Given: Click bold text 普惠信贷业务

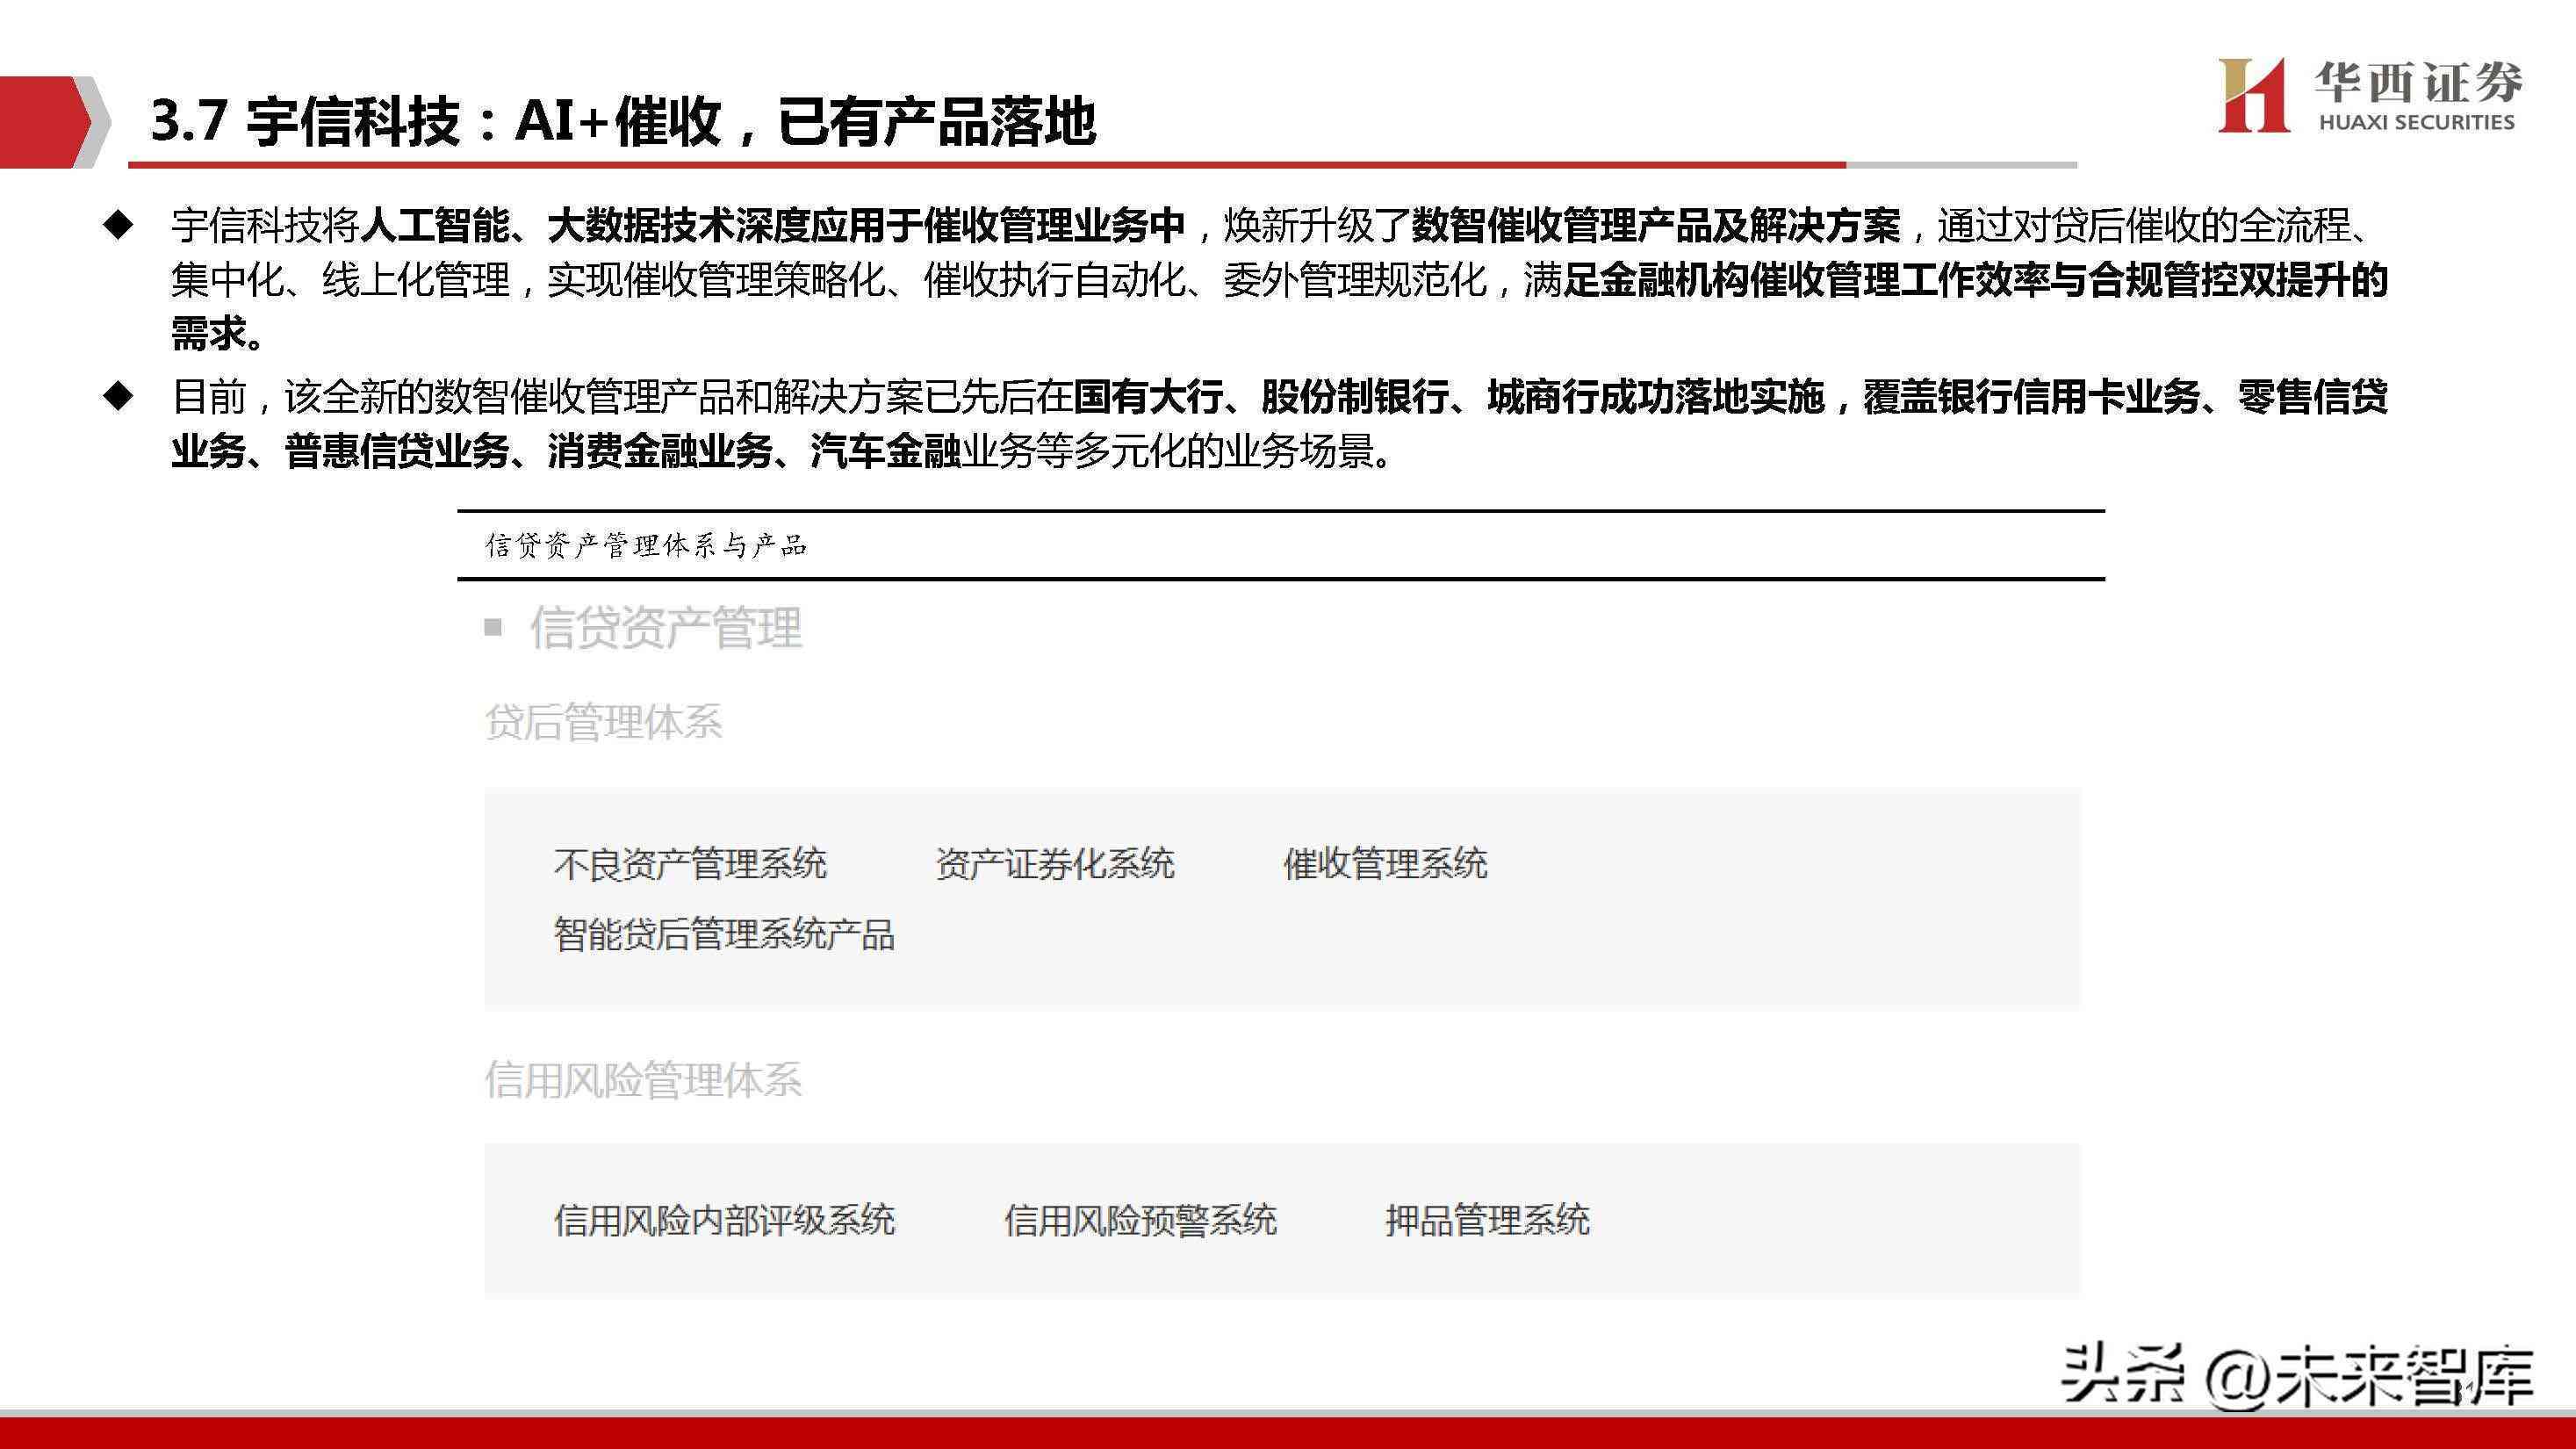Looking at the screenshot, I should (396, 451).
